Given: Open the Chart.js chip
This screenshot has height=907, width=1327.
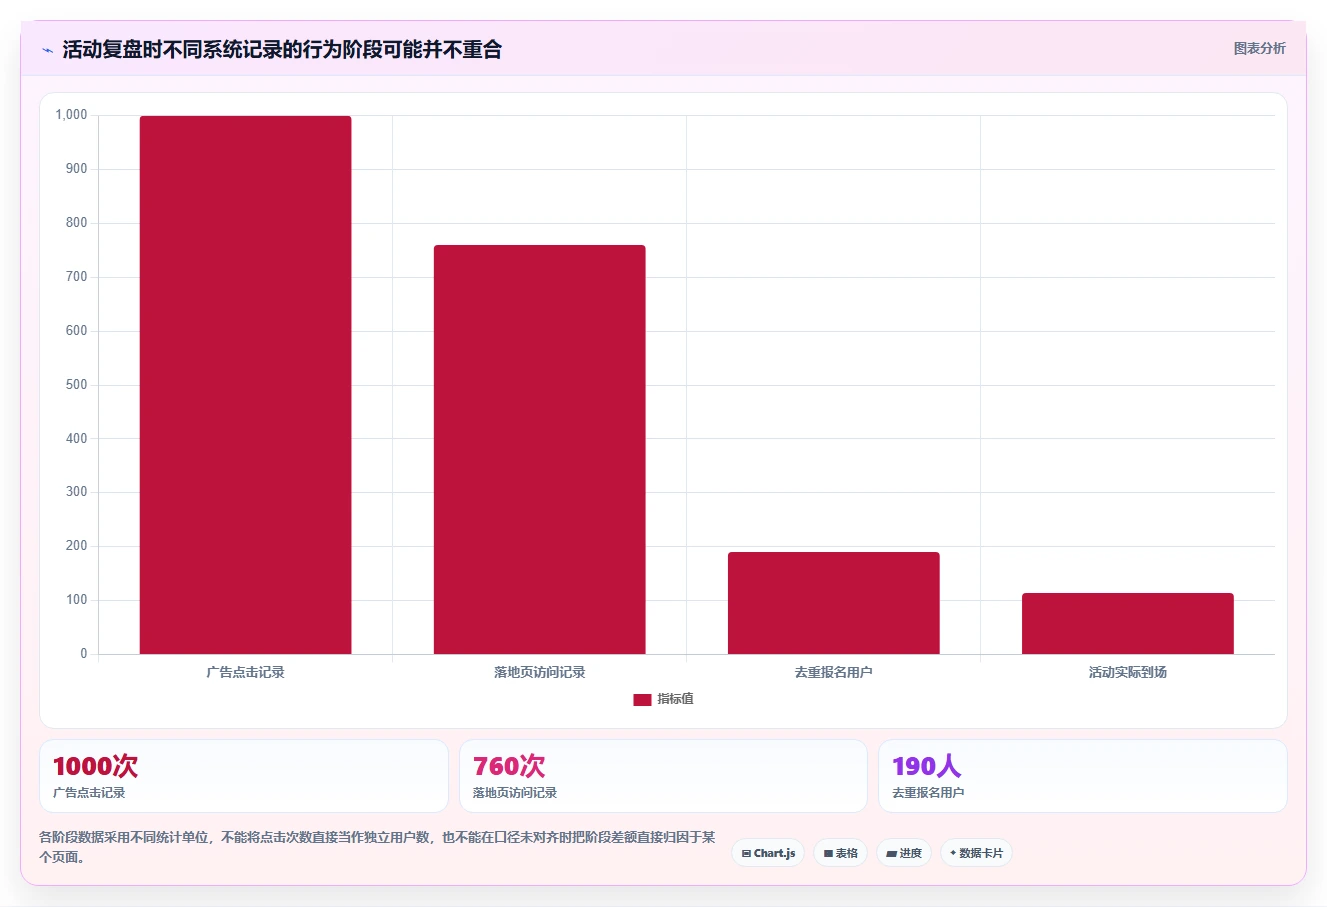Looking at the screenshot, I should point(768,853).
